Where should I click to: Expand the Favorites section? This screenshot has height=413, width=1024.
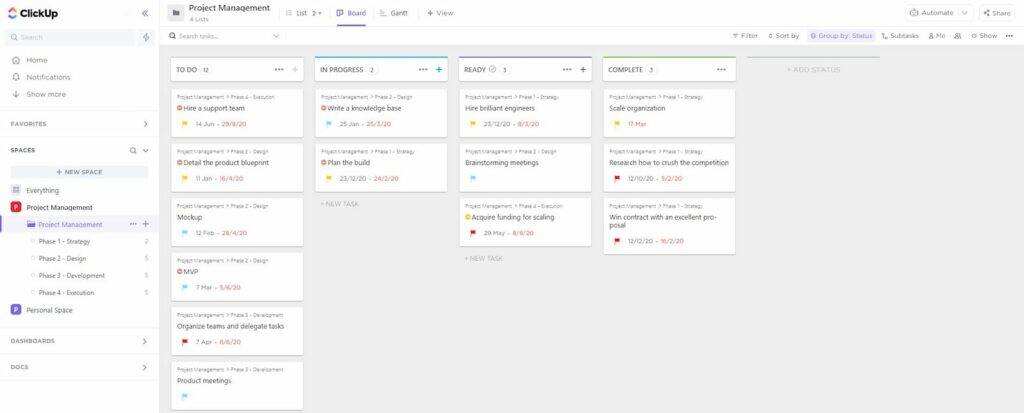(145, 124)
